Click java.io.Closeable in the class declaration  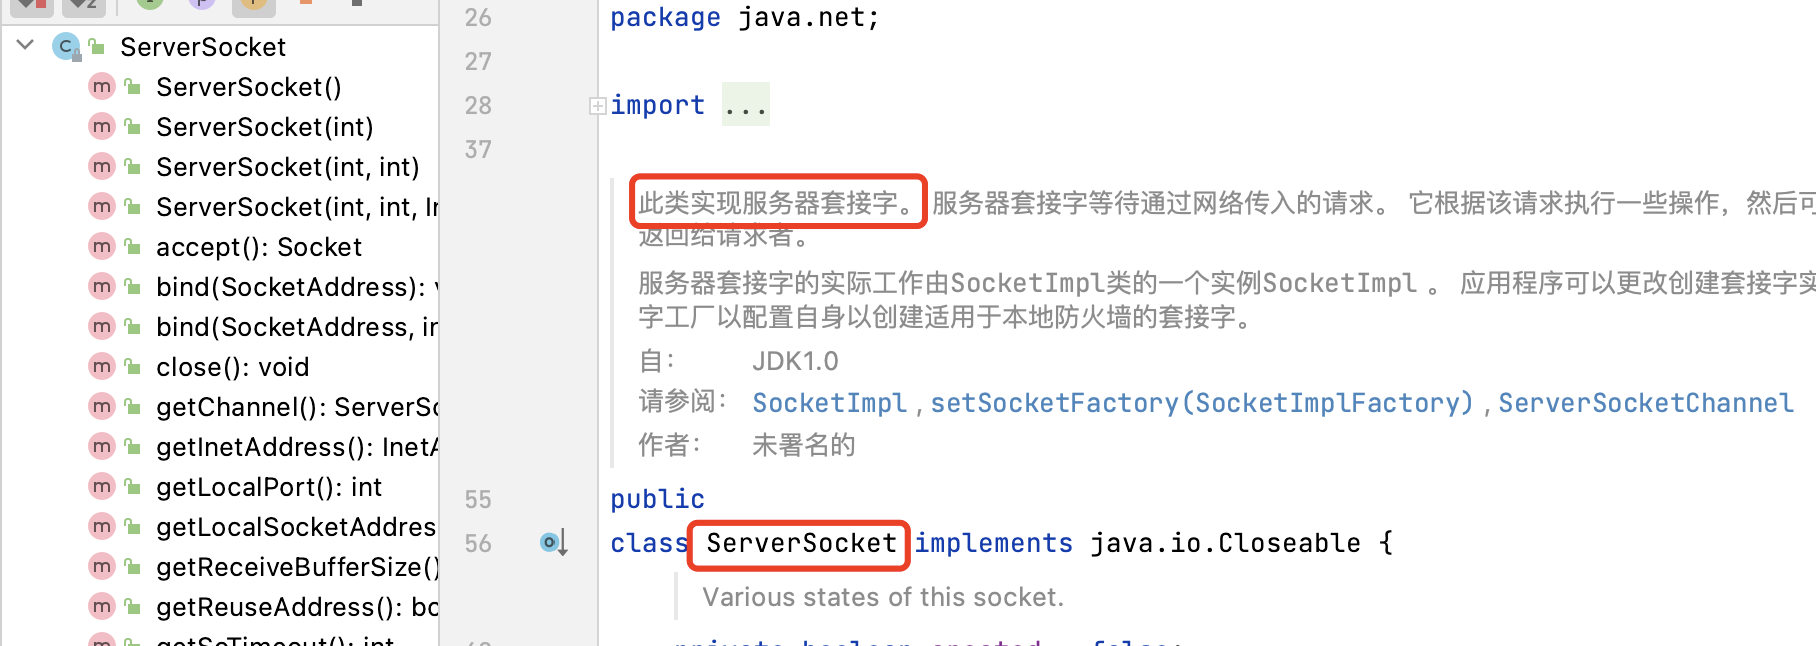1225,543
